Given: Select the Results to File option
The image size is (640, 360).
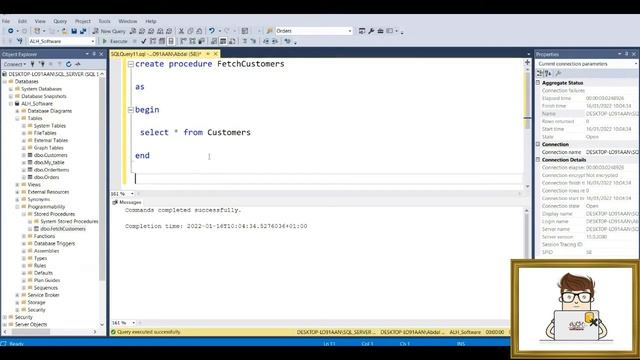Looking at the screenshot, I should [232, 41].
